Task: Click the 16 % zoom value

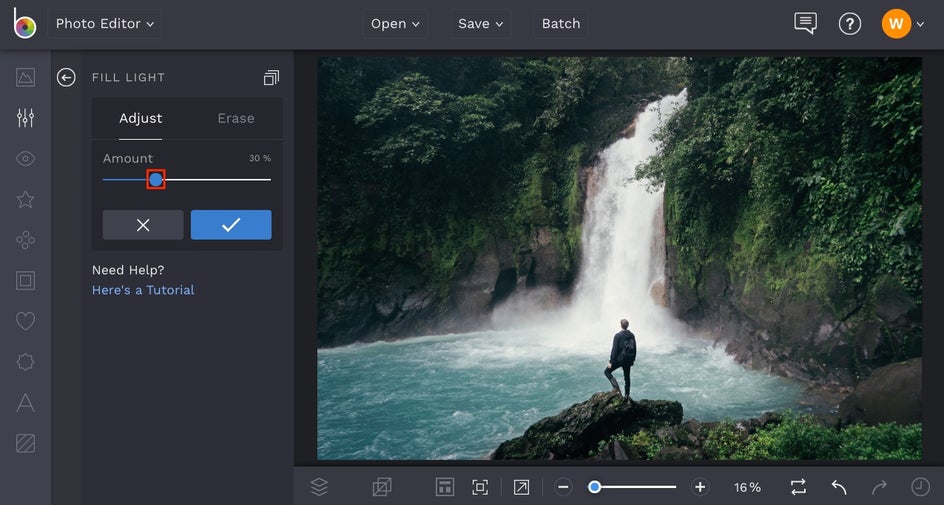Action: [x=747, y=487]
